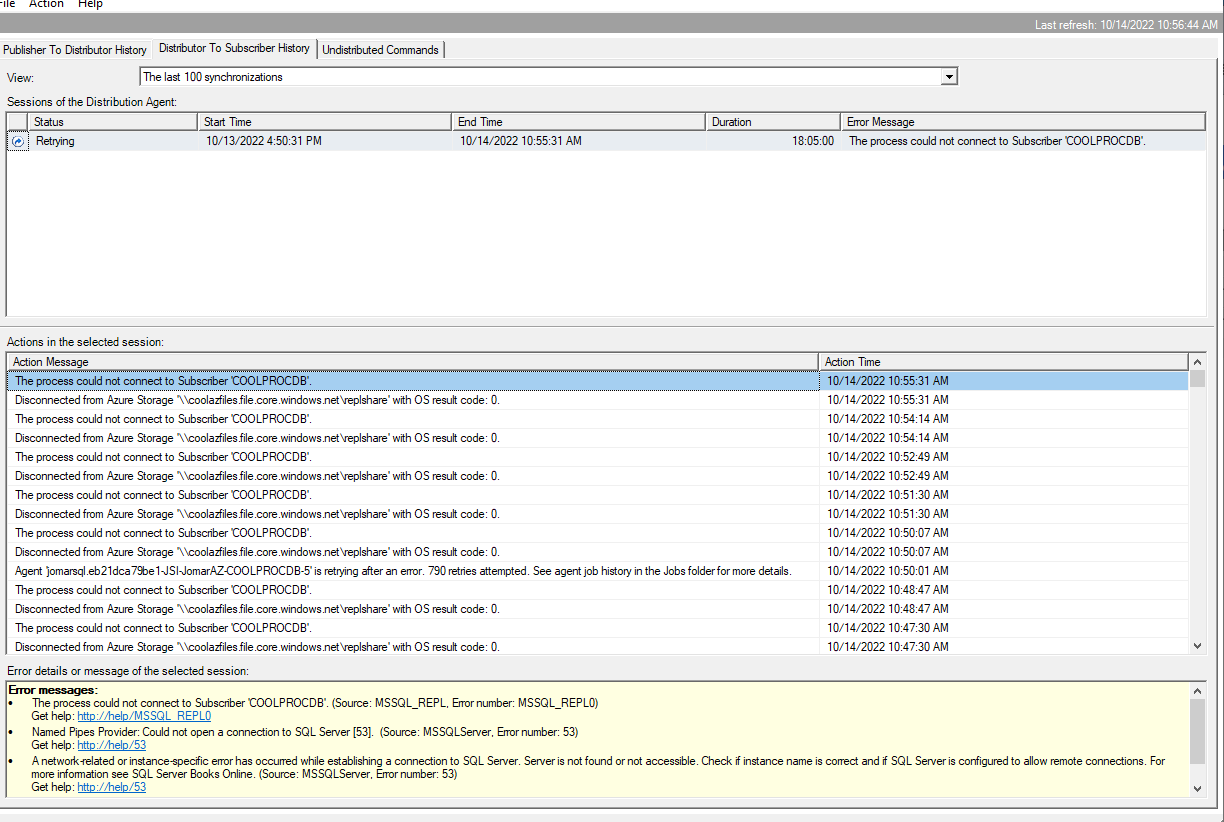The image size is (1224, 822).
Task: Select the 'Disconnected from Azure Storage' action at 10:52:49 AM
Action: tap(598, 476)
